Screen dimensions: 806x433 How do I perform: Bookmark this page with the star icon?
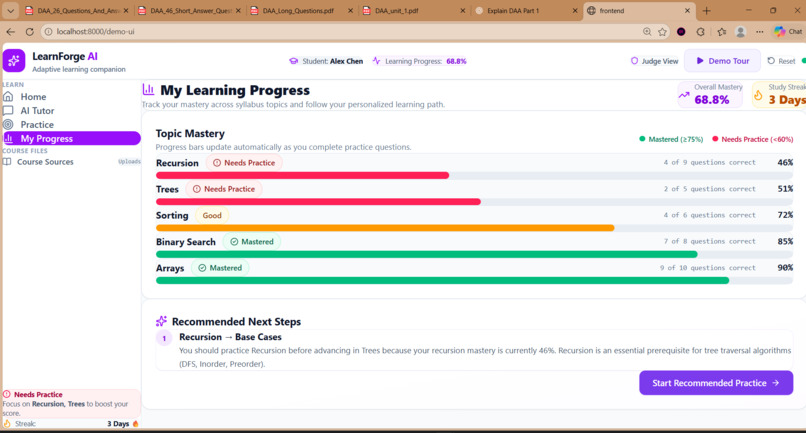(663, 31)
